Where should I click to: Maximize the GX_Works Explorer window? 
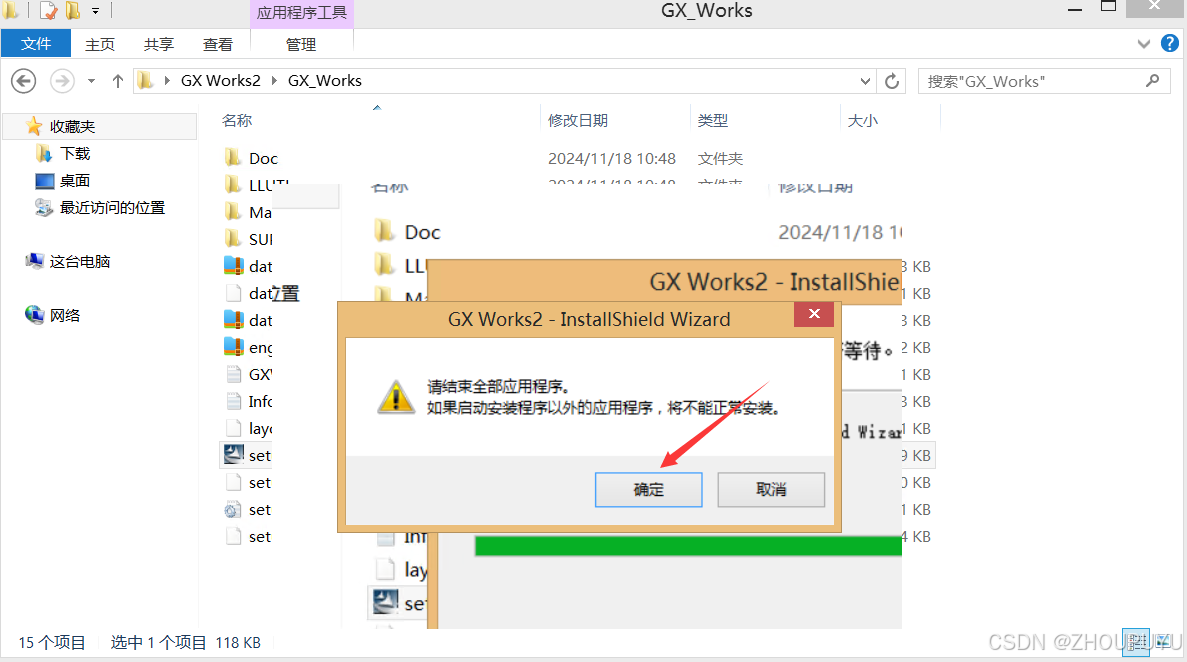(1108, 7)
